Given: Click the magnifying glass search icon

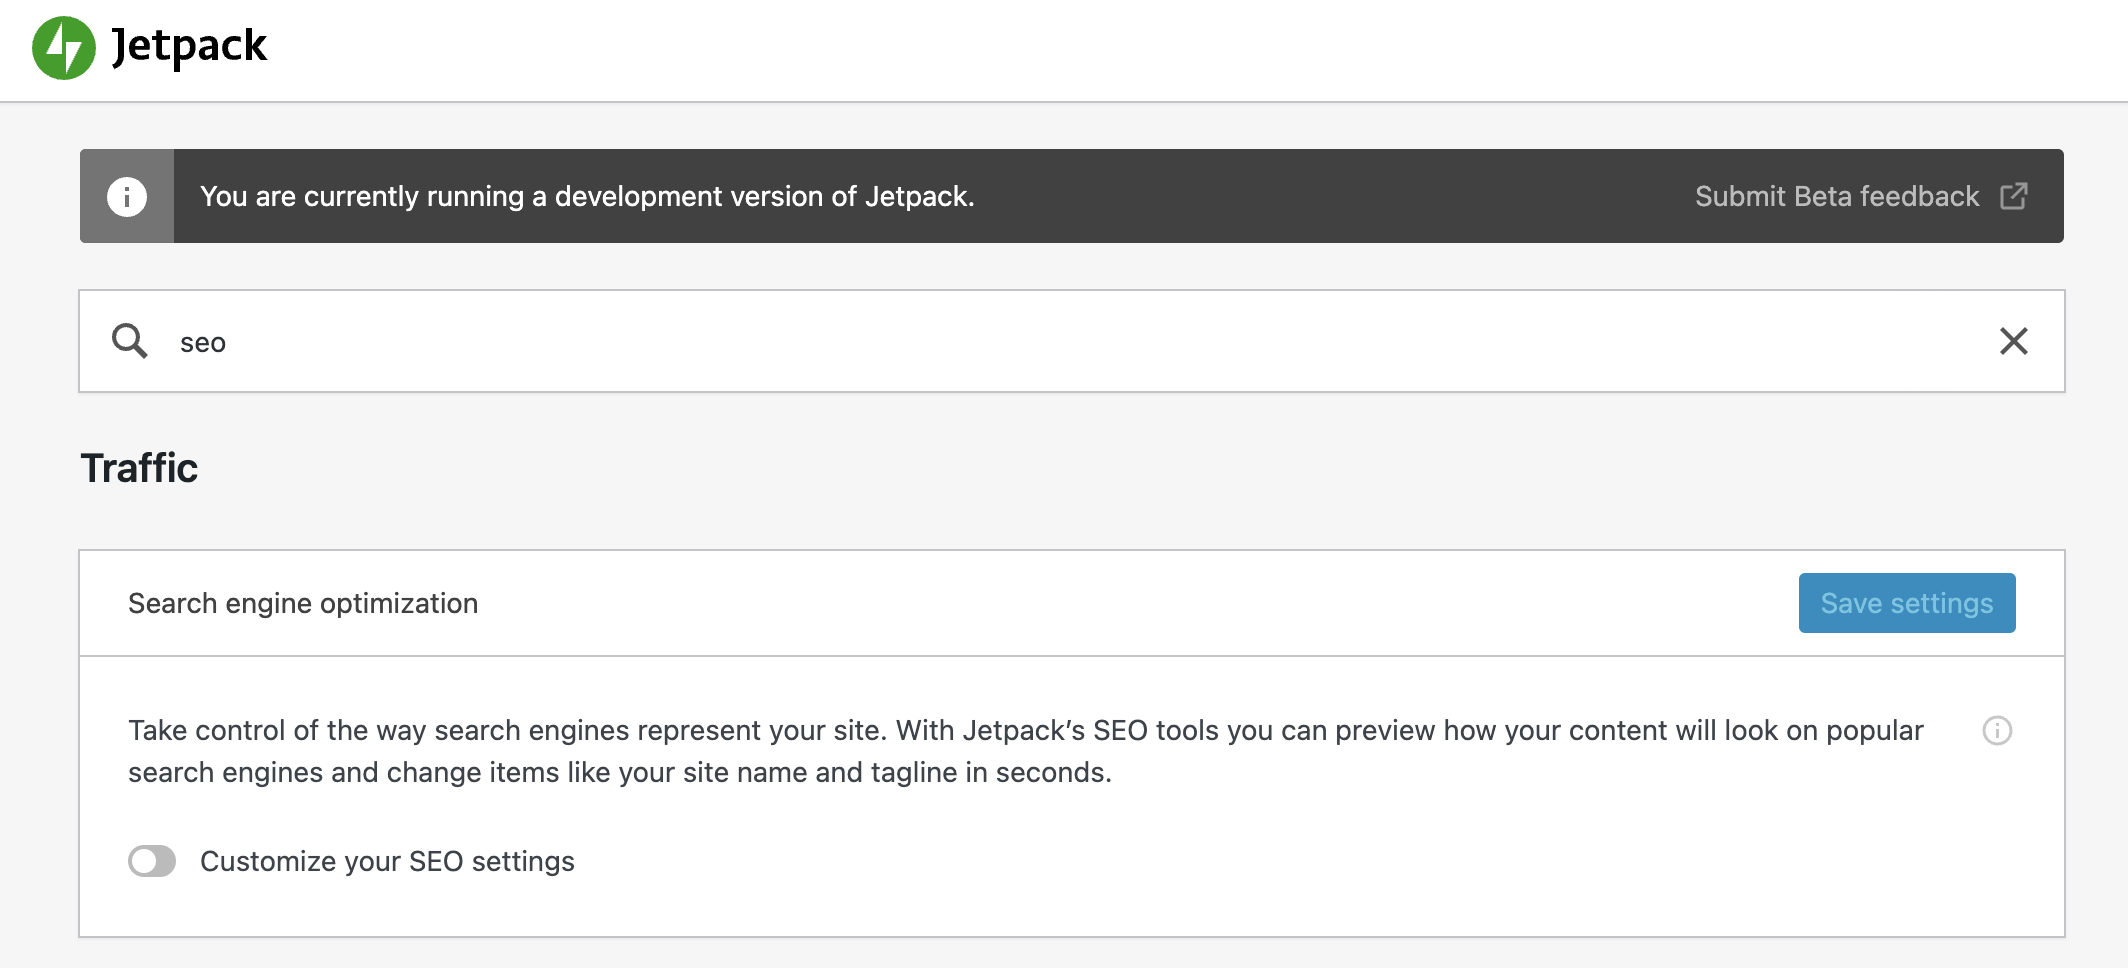Looking at the screenshot, I should [130, 341].
